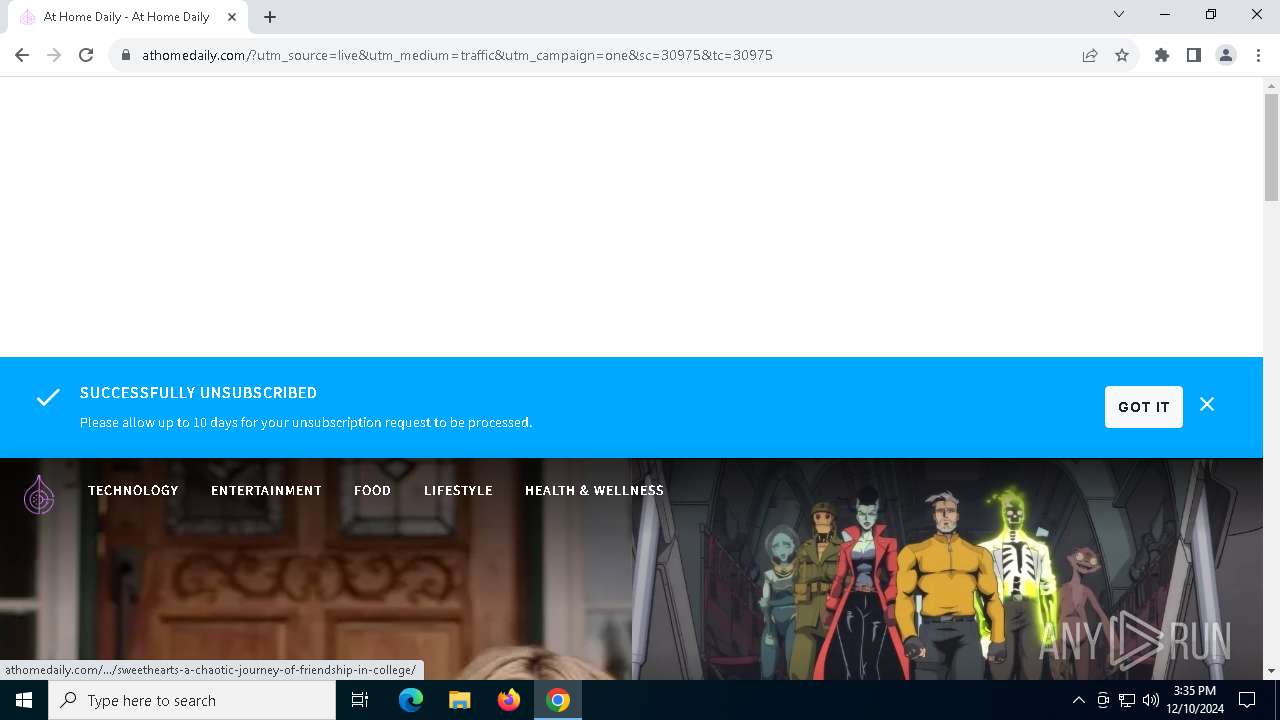Image resolution: width=1280 pixels, height=720 pixels.
Task: Open Chrome three-dot menu
Action: [1258, 55]
